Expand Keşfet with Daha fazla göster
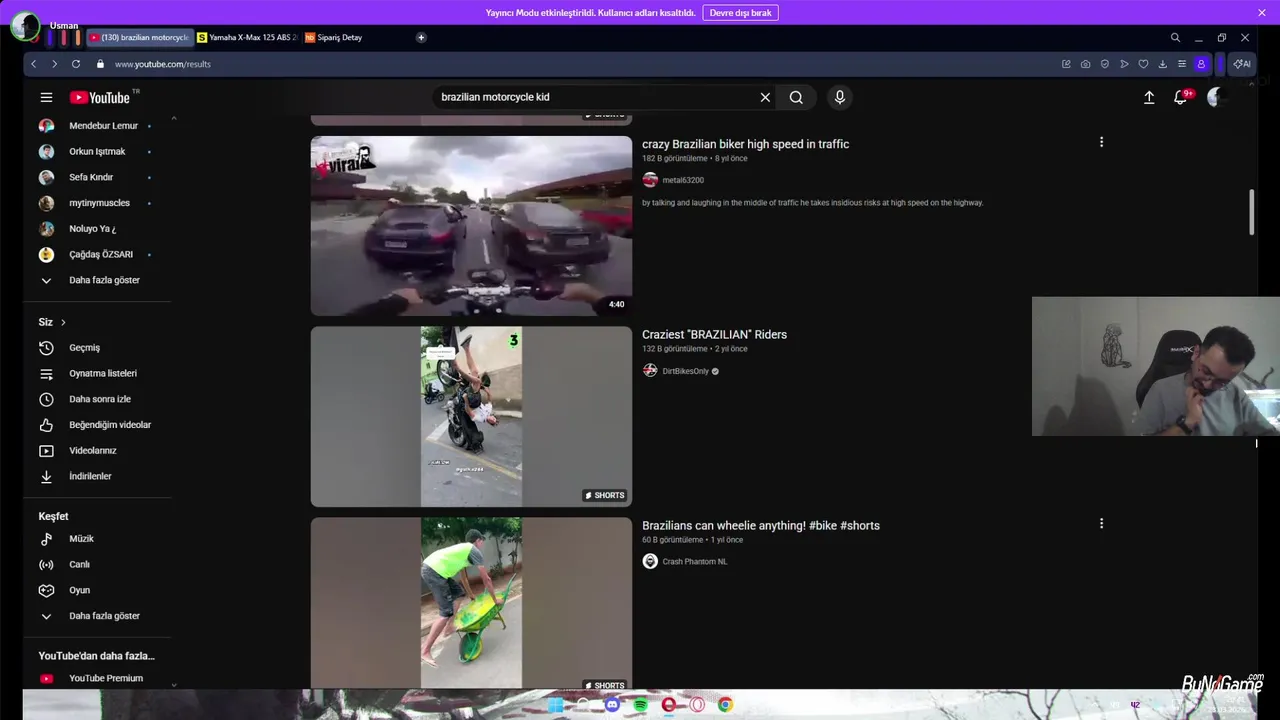 pos(104,616)
